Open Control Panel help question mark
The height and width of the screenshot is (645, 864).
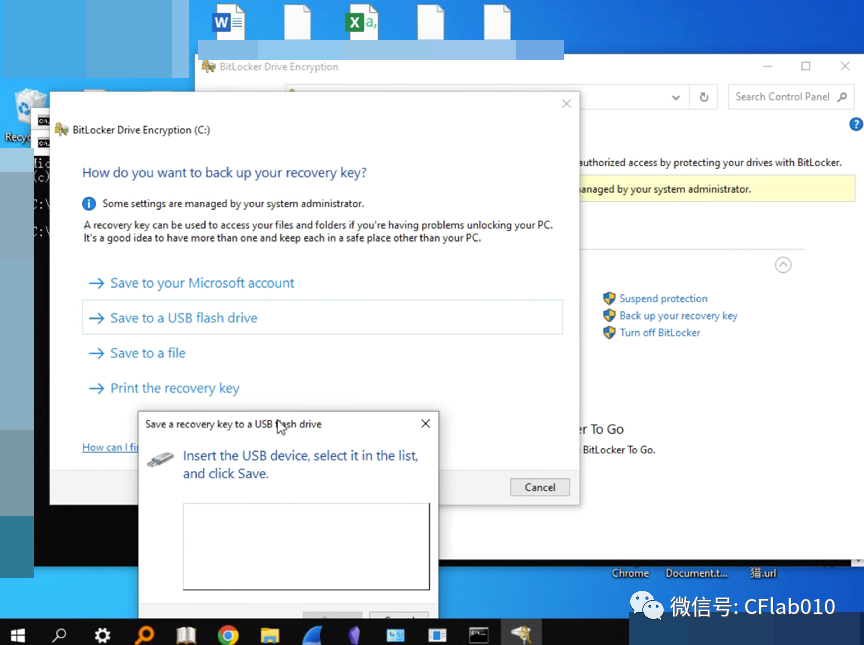(x=856, y=124)
